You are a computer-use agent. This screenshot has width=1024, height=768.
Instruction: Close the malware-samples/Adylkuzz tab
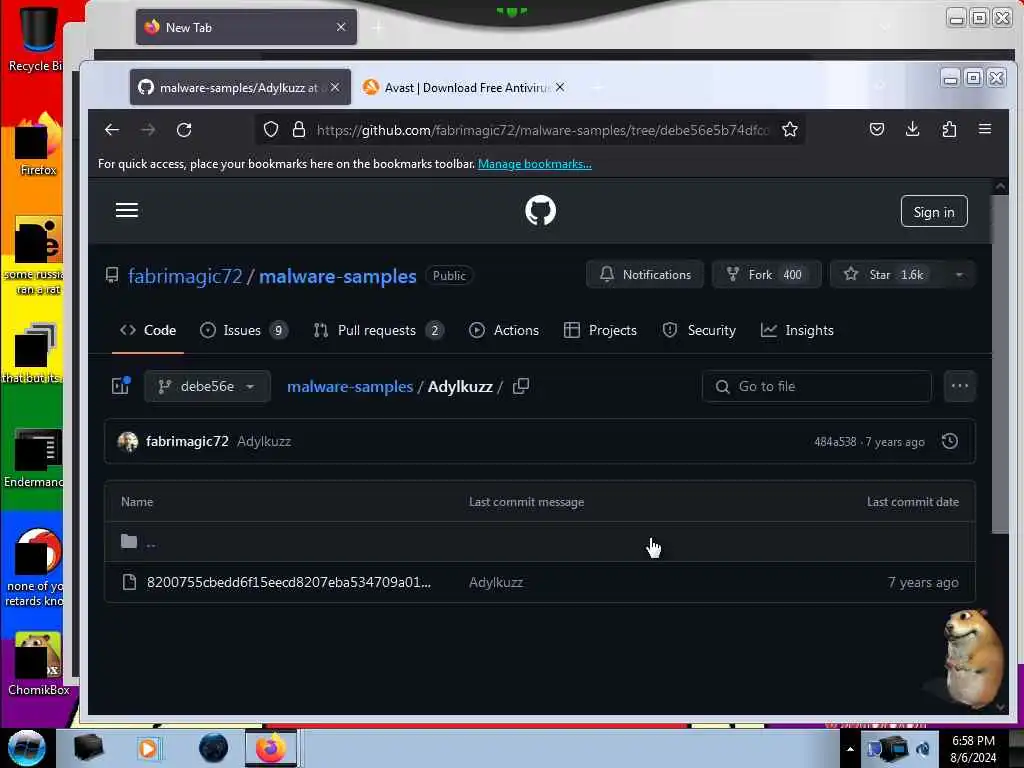pos(334,88)
